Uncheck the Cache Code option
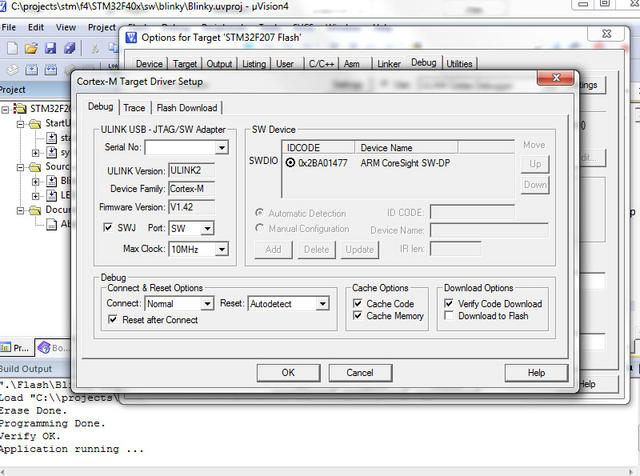 (x=358, y=303)
